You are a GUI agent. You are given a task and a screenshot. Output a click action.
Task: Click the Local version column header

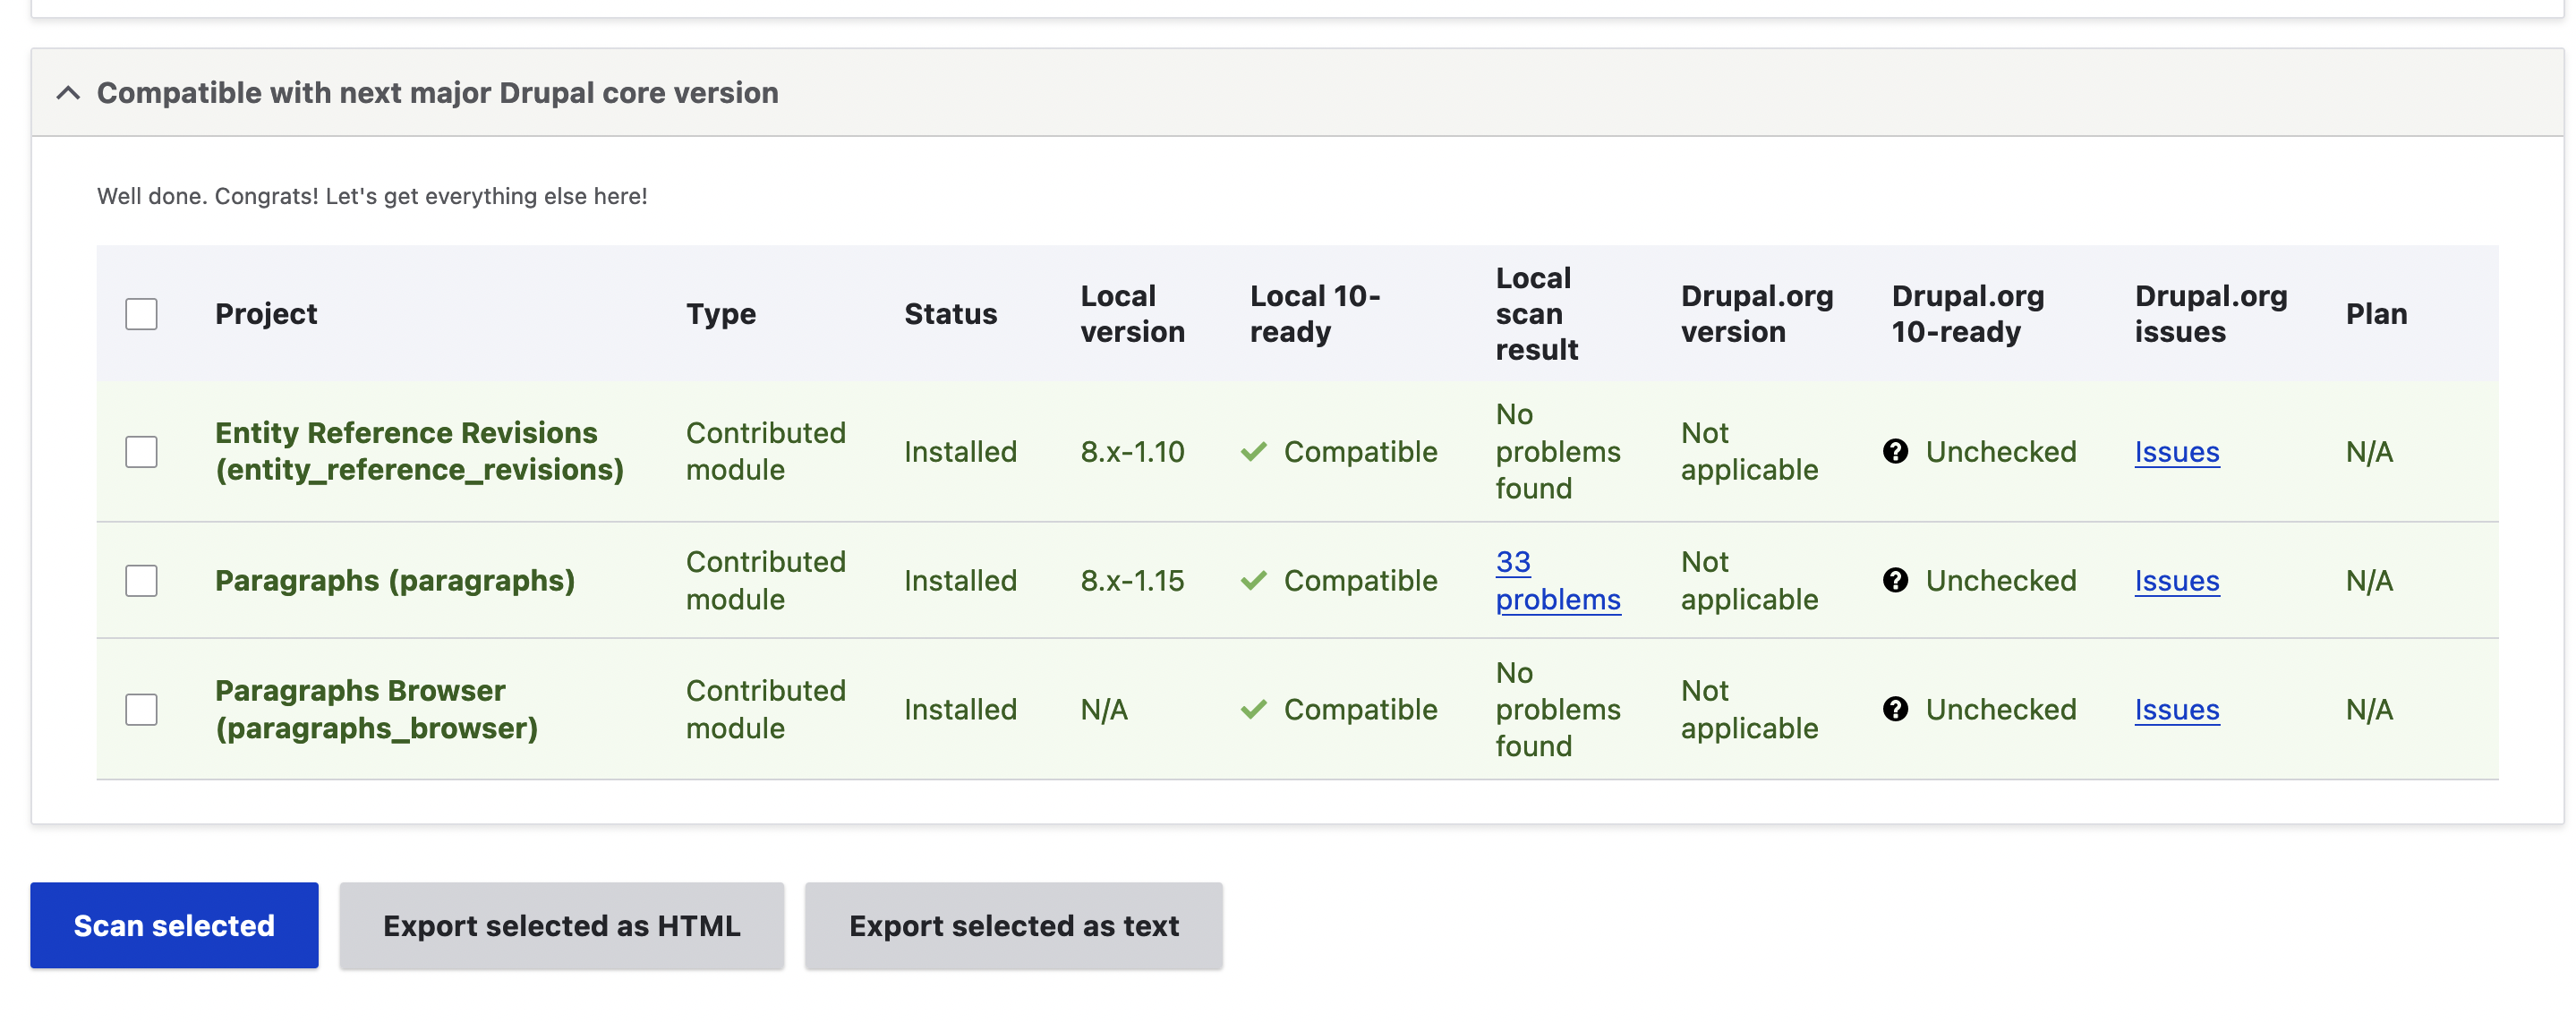1132,314
